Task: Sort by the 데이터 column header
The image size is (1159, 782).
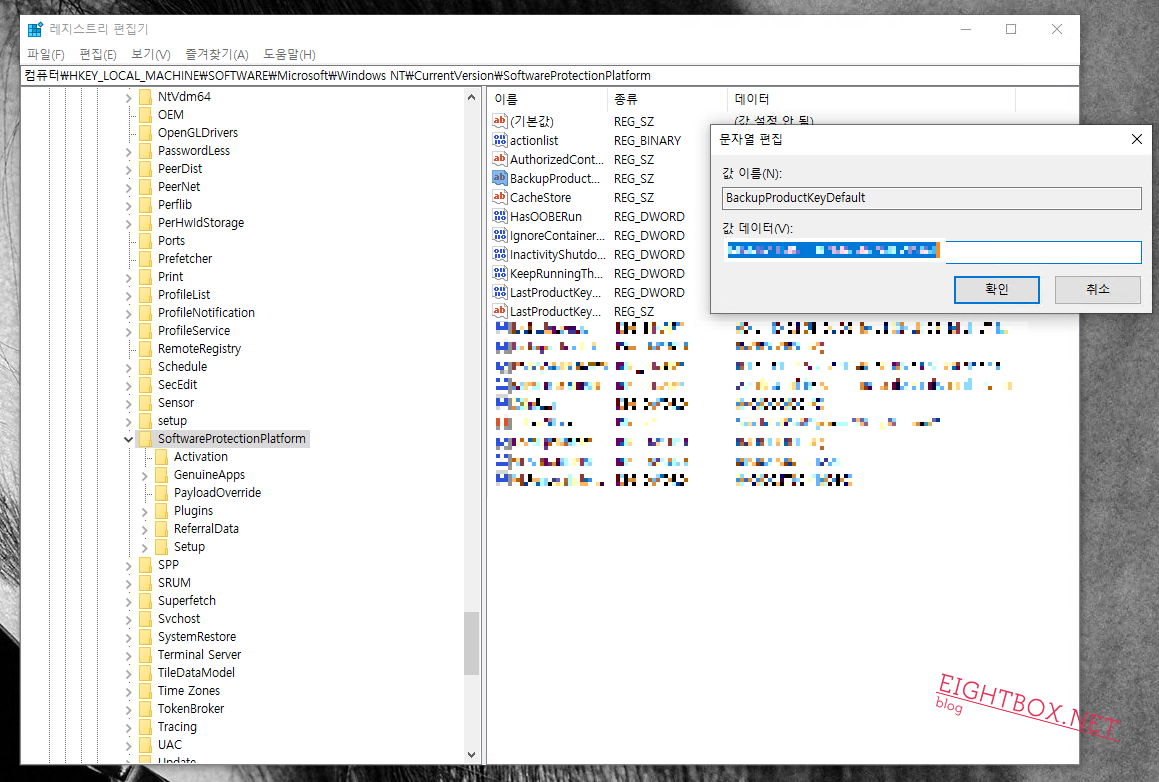Action: [871, 99]
